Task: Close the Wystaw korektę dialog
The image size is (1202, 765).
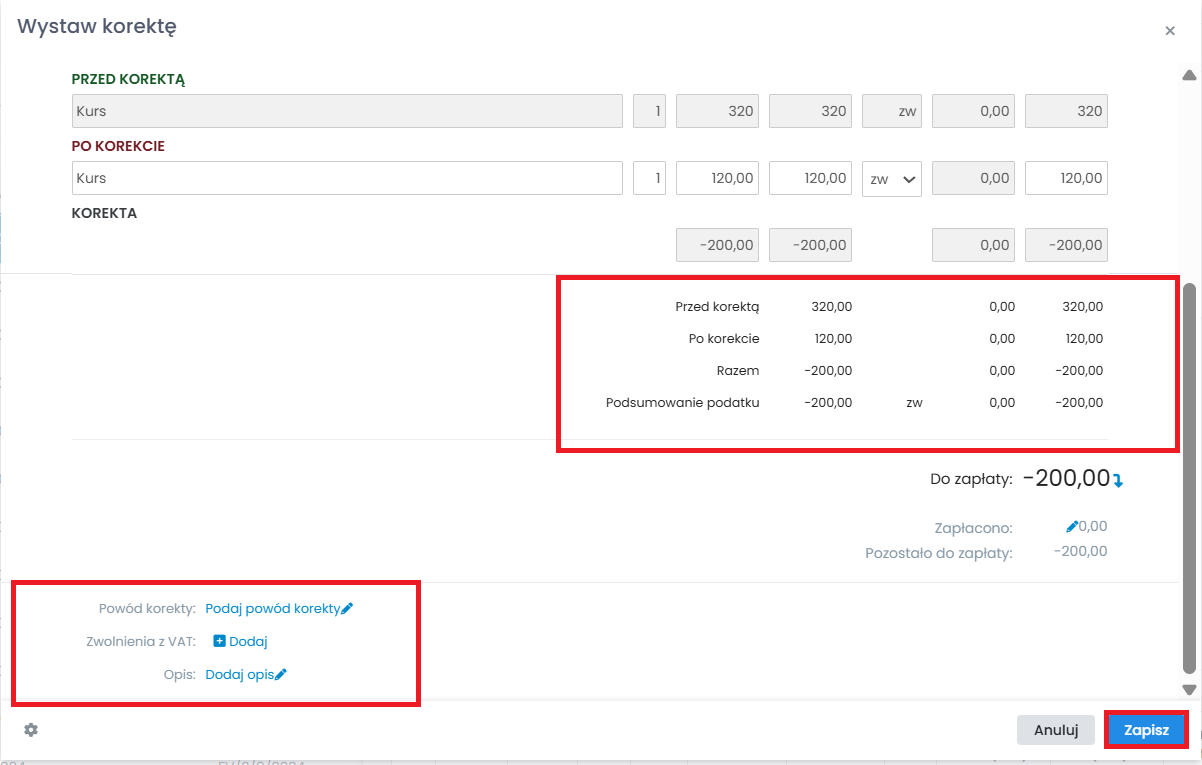Action: point(1169,31)
